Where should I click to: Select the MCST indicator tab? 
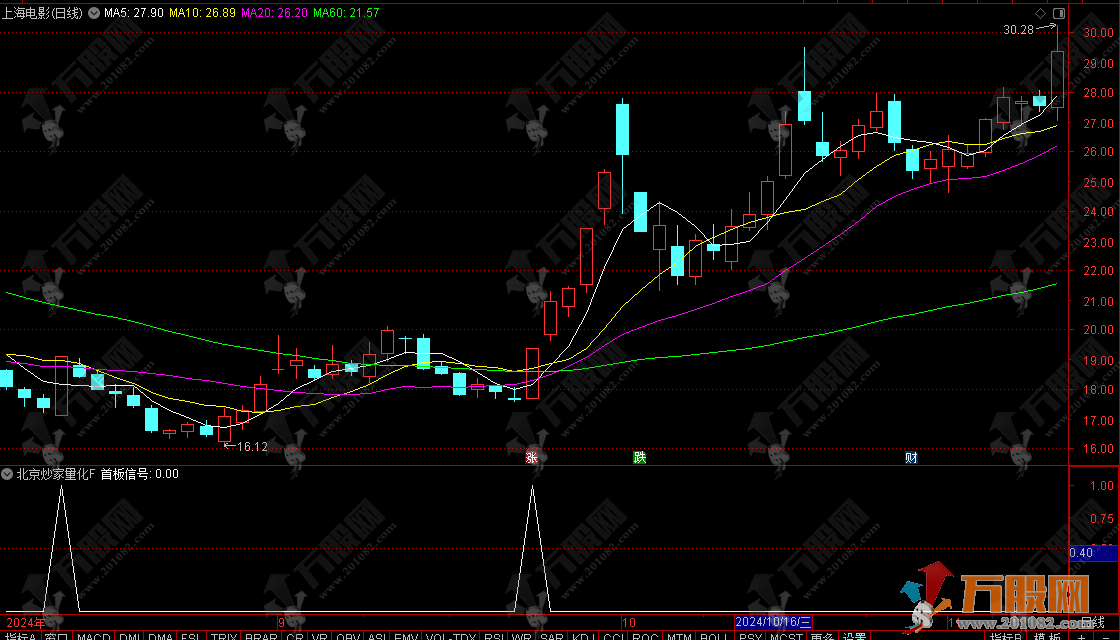click(x=786, y=636)
